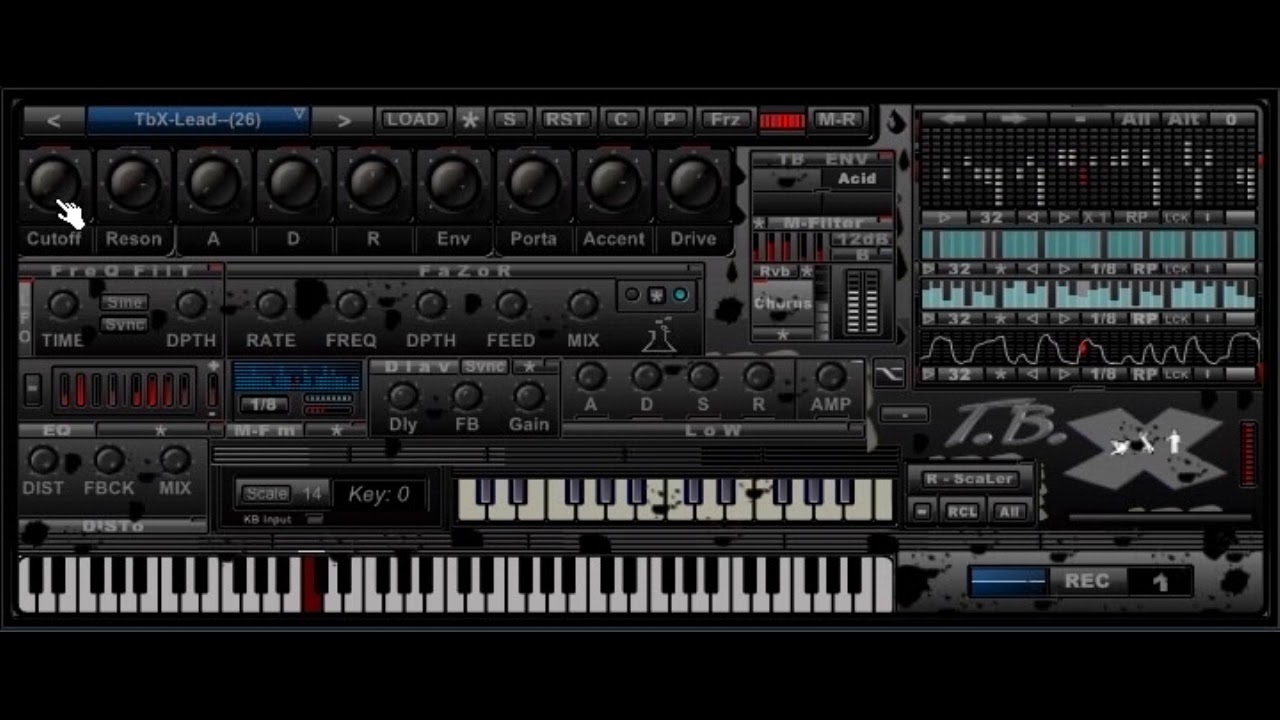This screenshot has width=1280, height=720.
Task: Click the Key: 0 display field
Action: coord(379,494)
